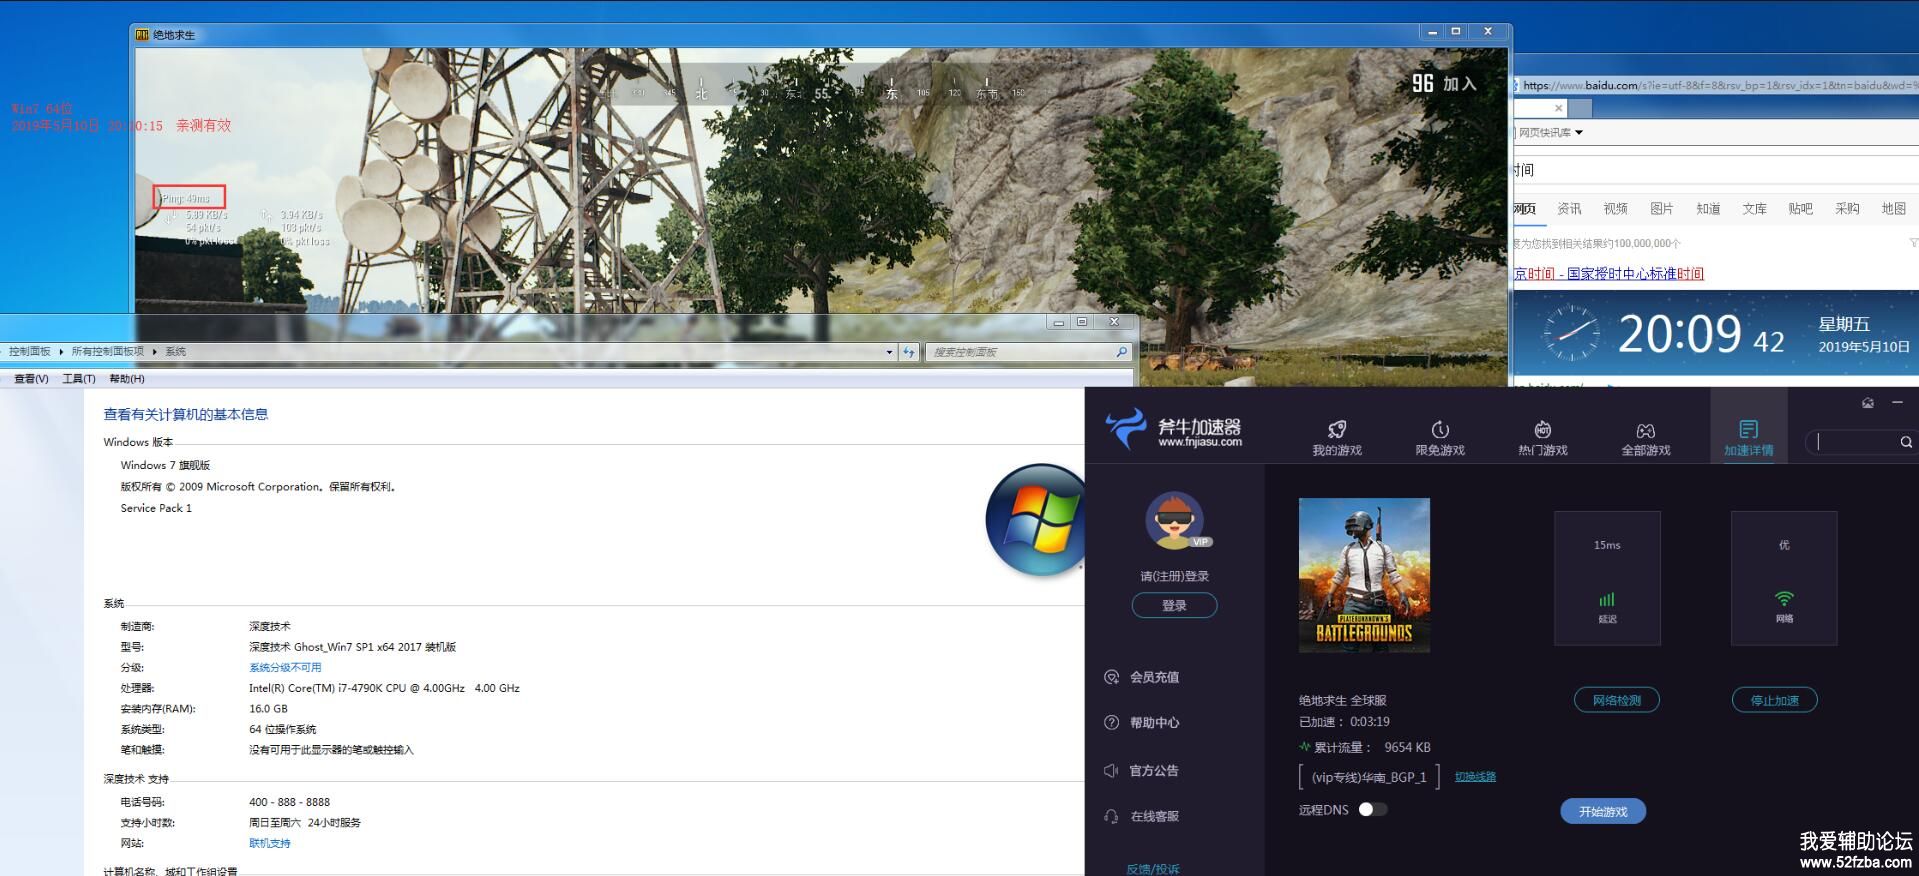This screenshot has height=876, width=1919.
Task: Click the 绝地求生 game window title icon
Action: 142,35
